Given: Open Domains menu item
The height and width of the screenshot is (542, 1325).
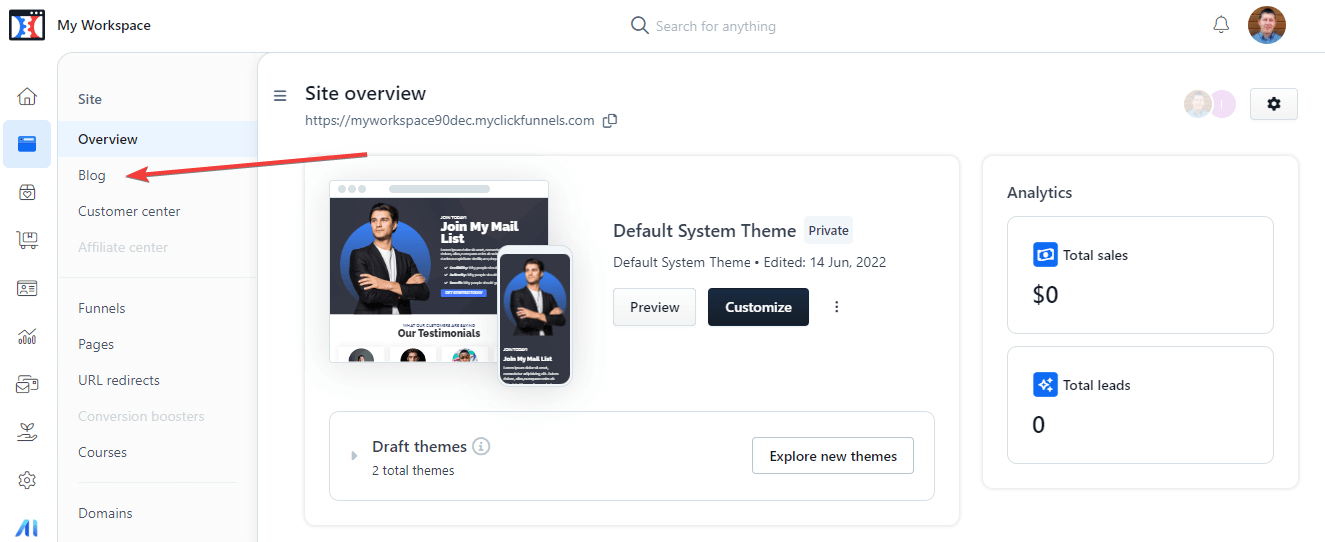Looking at the screenshot, I should pyautogui.click(x=105, y=513).
